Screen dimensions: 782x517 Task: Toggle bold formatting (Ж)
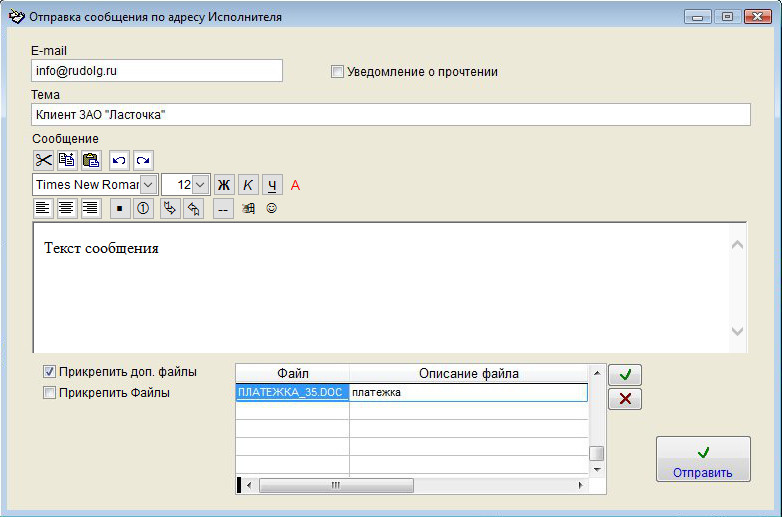tap(224, 185)
